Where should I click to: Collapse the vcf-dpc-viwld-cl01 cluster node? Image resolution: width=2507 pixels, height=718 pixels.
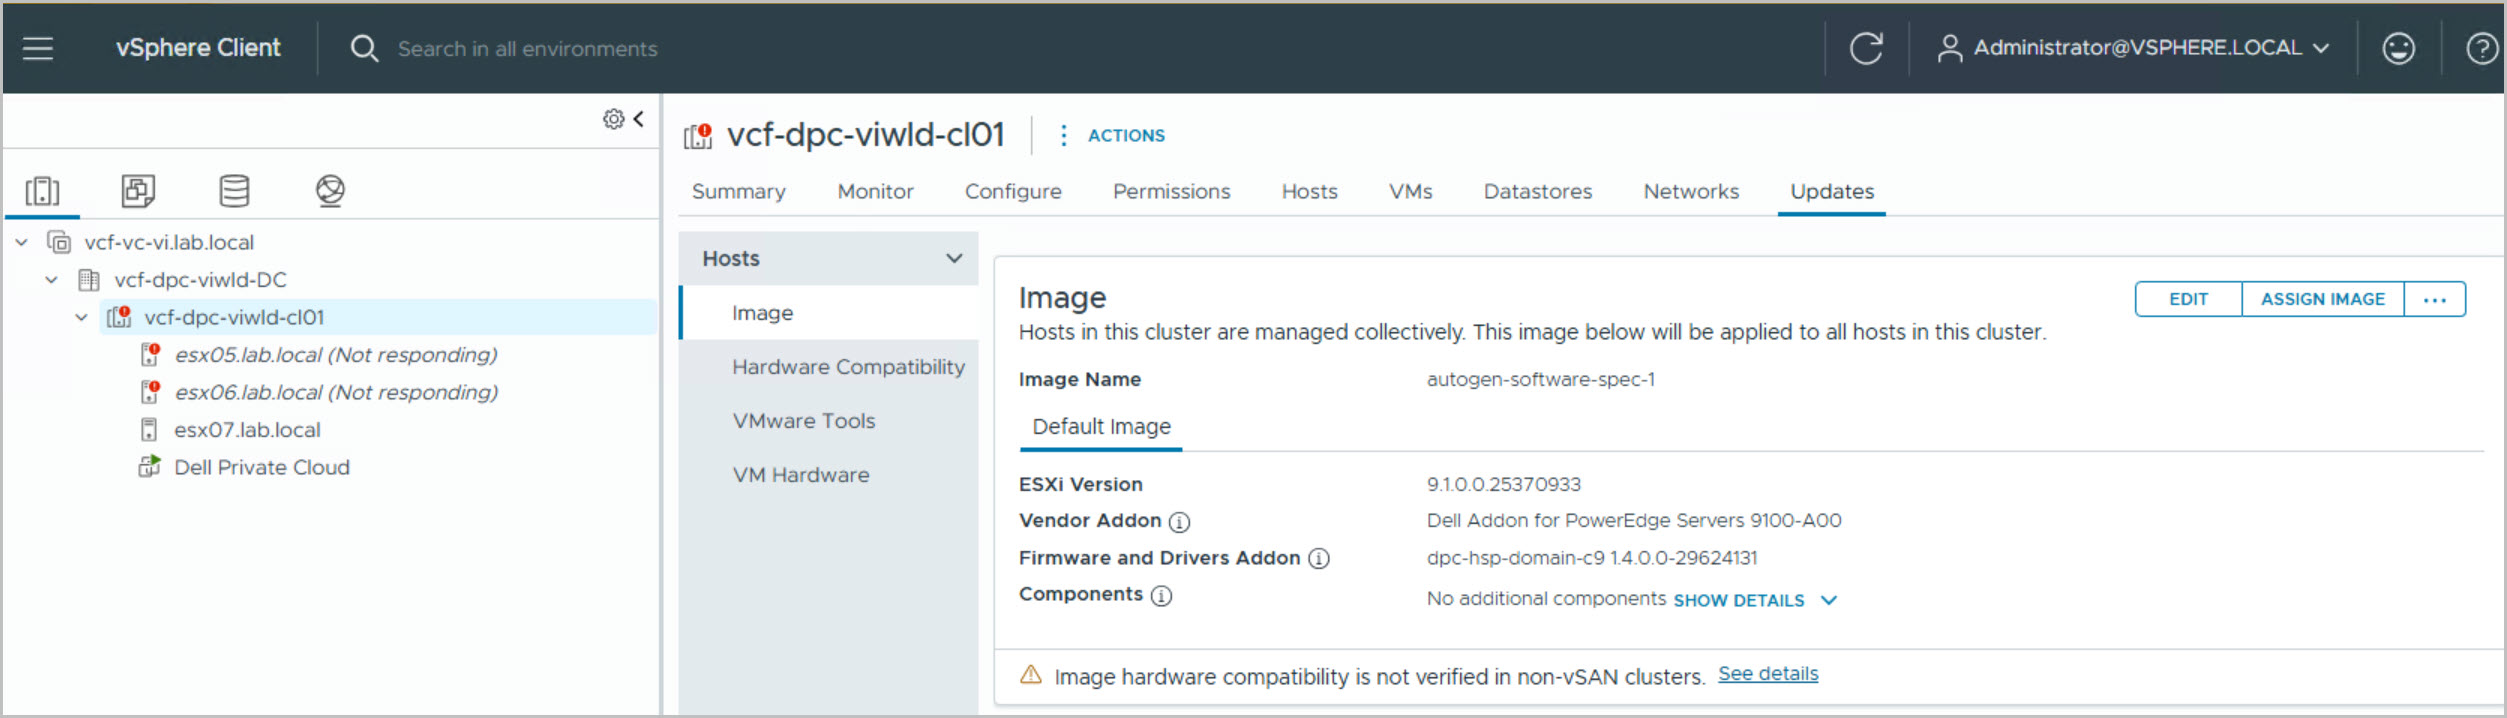point(81,317)
